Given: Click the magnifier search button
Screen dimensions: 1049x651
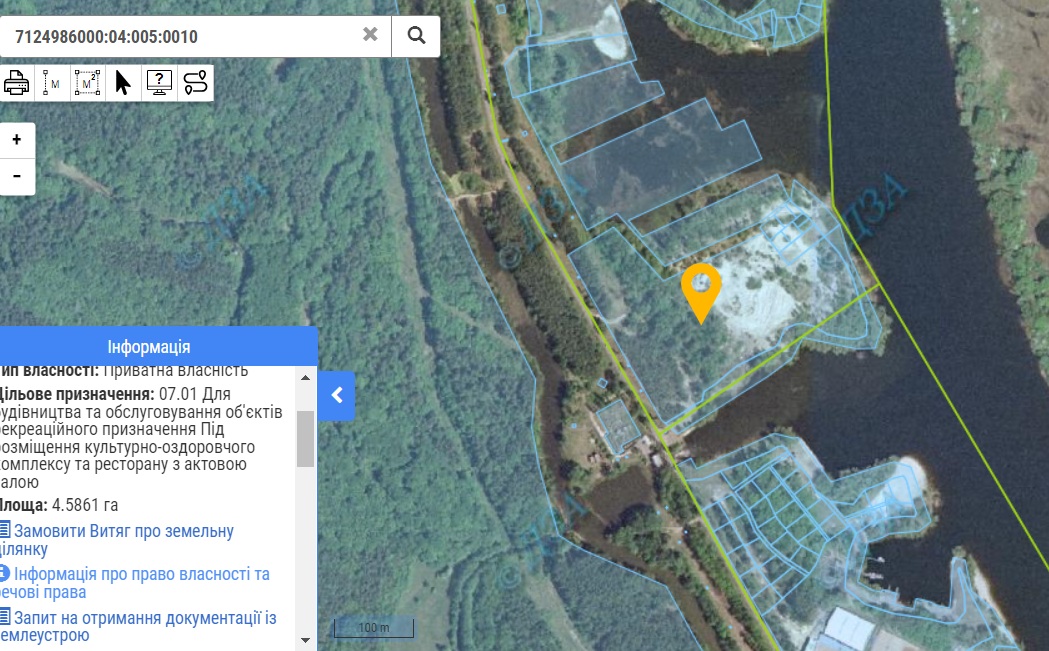Looking at the screenshot, I should [416, 36].
